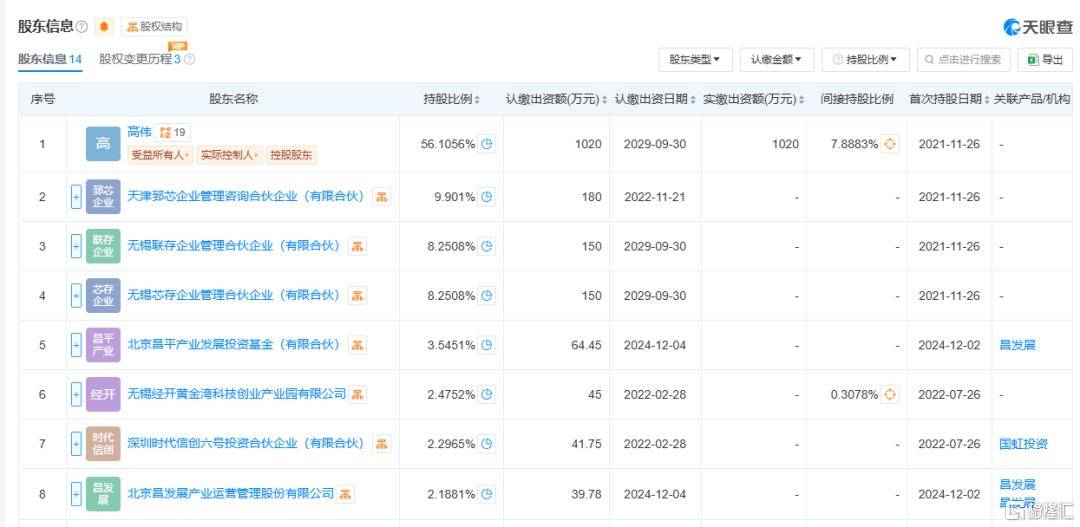Screen dimensions: 1080x527
Task: Open pie chart icon for 56.1056% holding
Action: (487, 144)
